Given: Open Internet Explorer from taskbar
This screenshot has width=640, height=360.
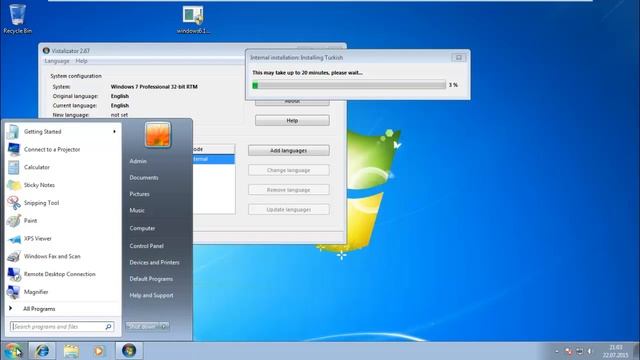Looking at the screenshot, I should (x=42, y=351).
